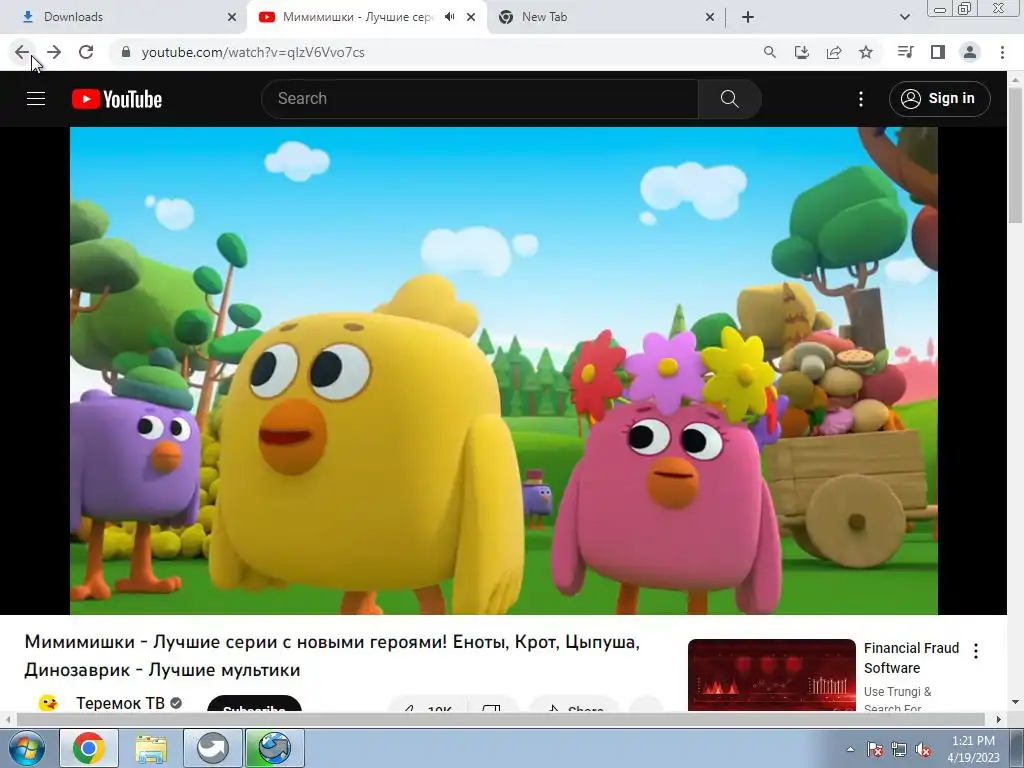Viewport: 1024px width, 768px height.
Task: Go back using browser back arrow
Action: coord(22,52)
